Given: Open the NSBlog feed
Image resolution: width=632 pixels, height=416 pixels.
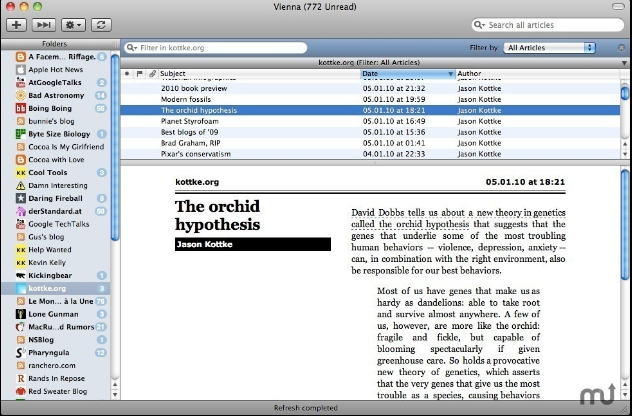Looking at the screenshot, I should click(55, 340).
